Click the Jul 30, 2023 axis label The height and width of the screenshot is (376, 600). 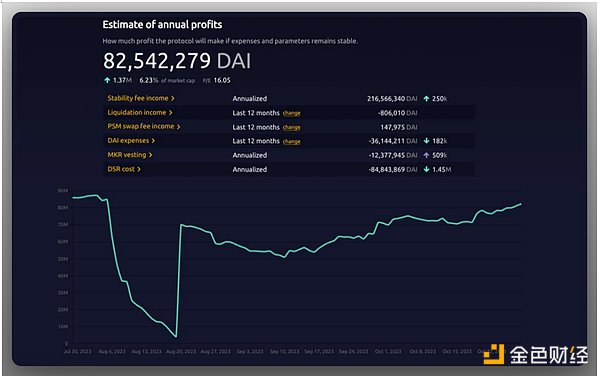[x=78, y=351]
